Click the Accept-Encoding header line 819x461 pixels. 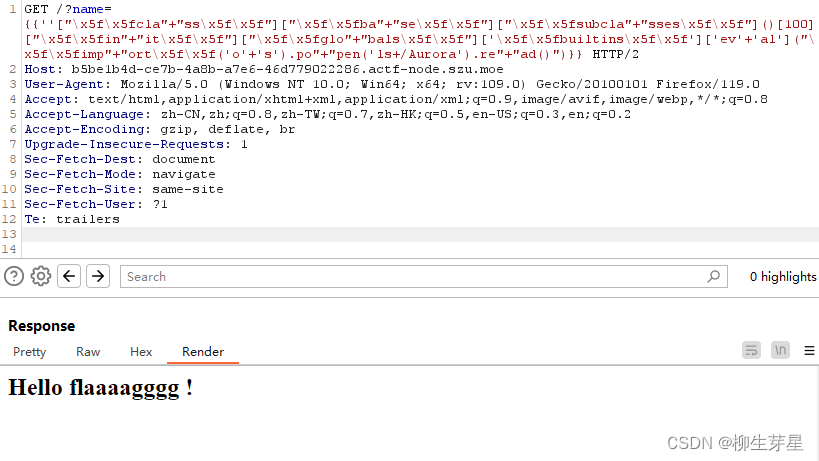point(160,129)
